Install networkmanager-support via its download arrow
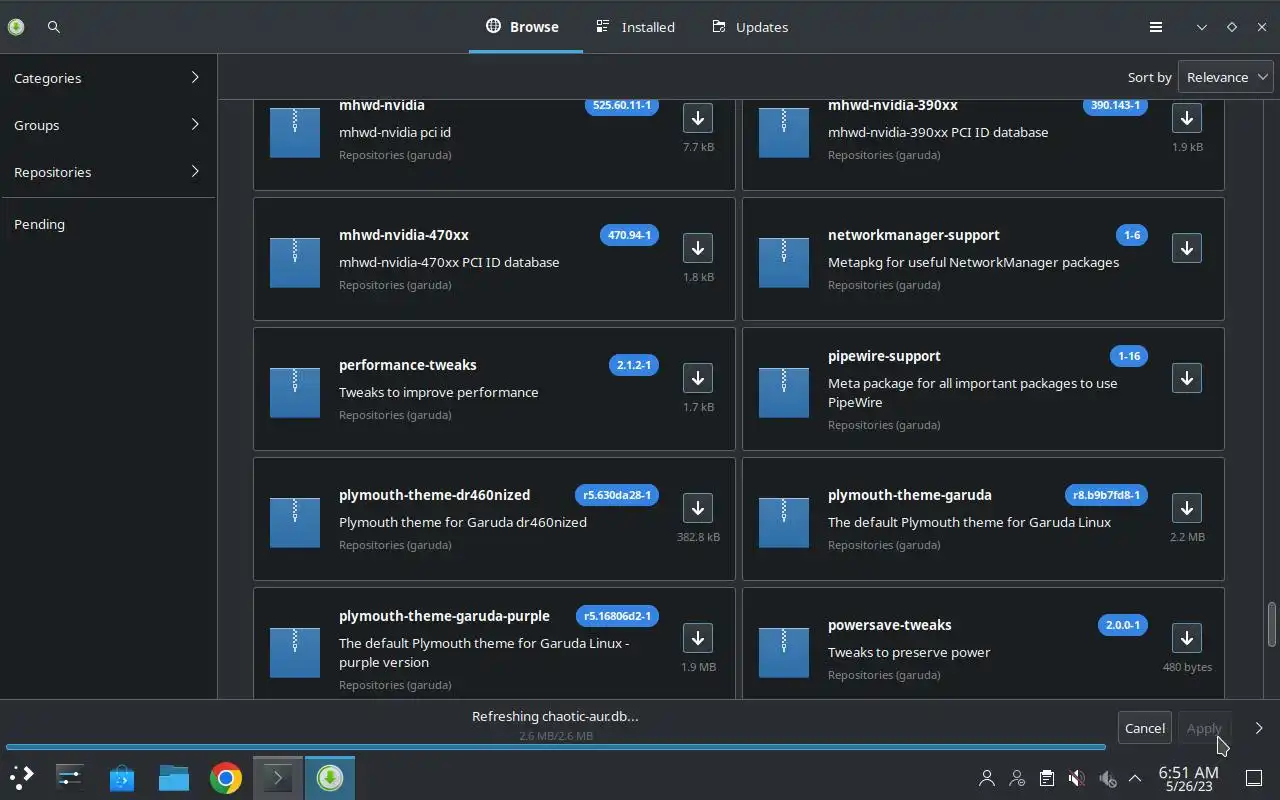The width and height of the screenshot is (1280, 800). pos(1186,248)
